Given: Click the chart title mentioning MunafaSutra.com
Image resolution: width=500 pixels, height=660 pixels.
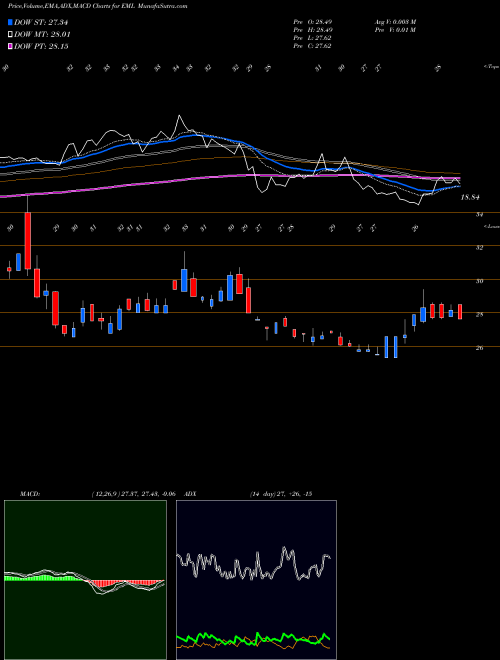Looking at the screenshot, I should pyautogui.click(x=98, y=6).
